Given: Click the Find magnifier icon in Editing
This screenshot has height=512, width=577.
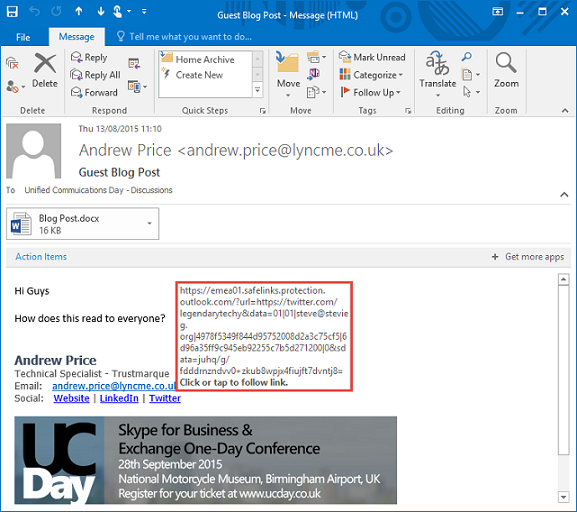Looking at the screenshot, I should point(467,57).
